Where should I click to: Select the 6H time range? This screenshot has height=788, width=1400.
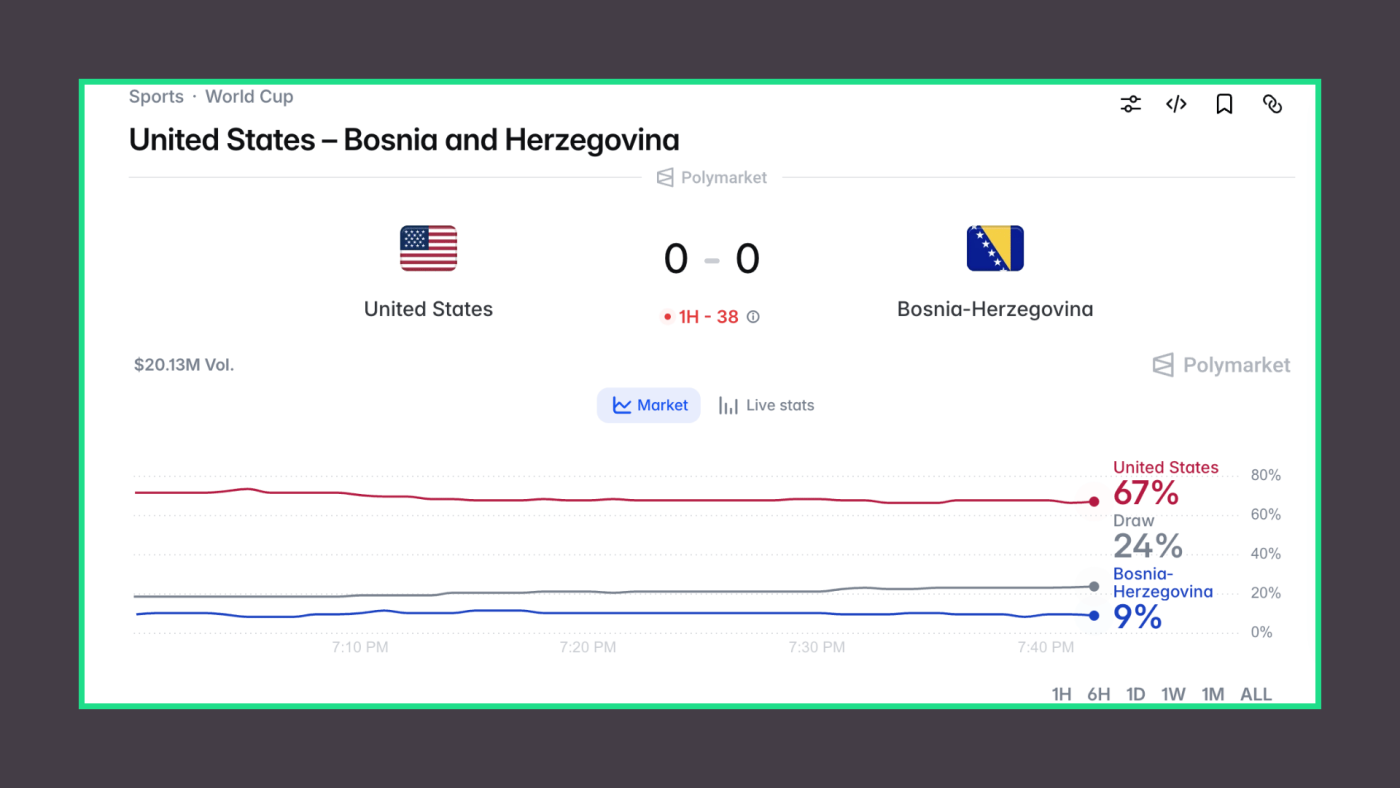1098,694
